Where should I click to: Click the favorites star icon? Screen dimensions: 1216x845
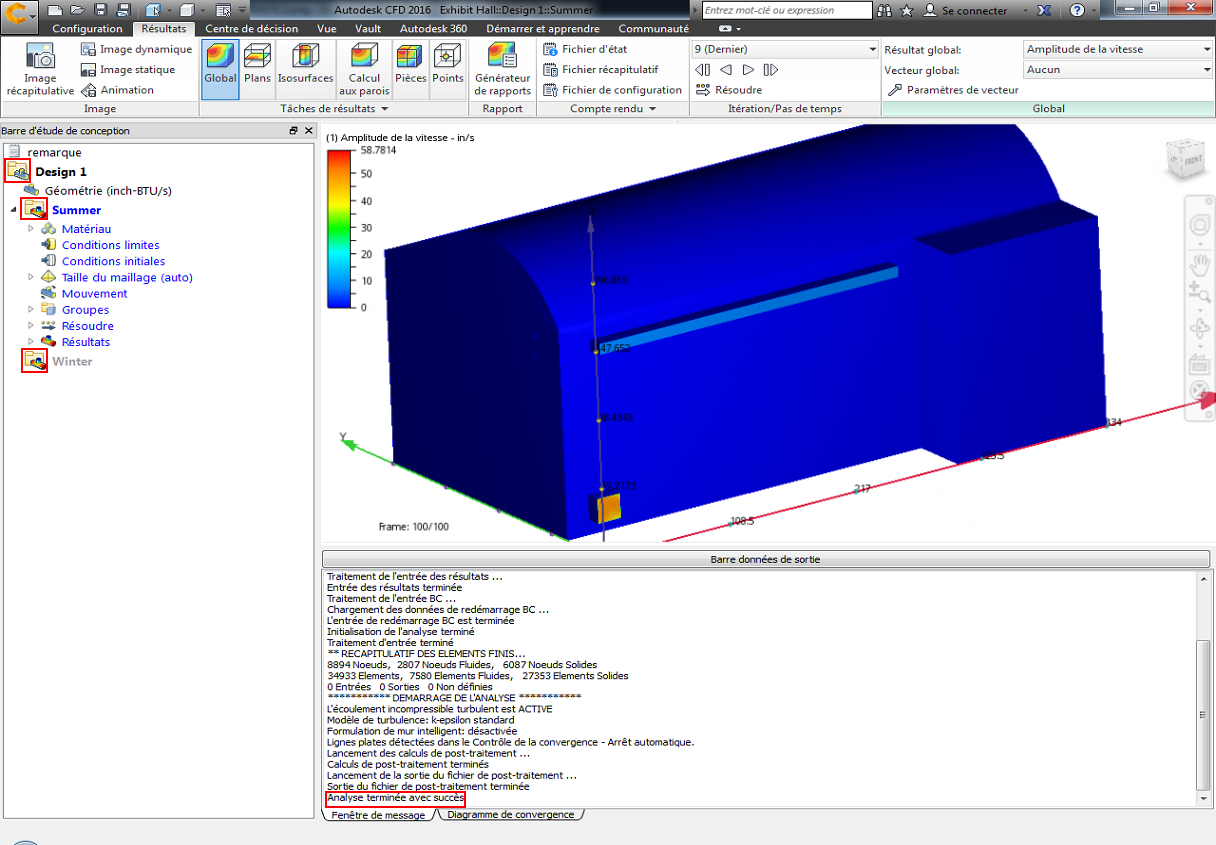907,10
